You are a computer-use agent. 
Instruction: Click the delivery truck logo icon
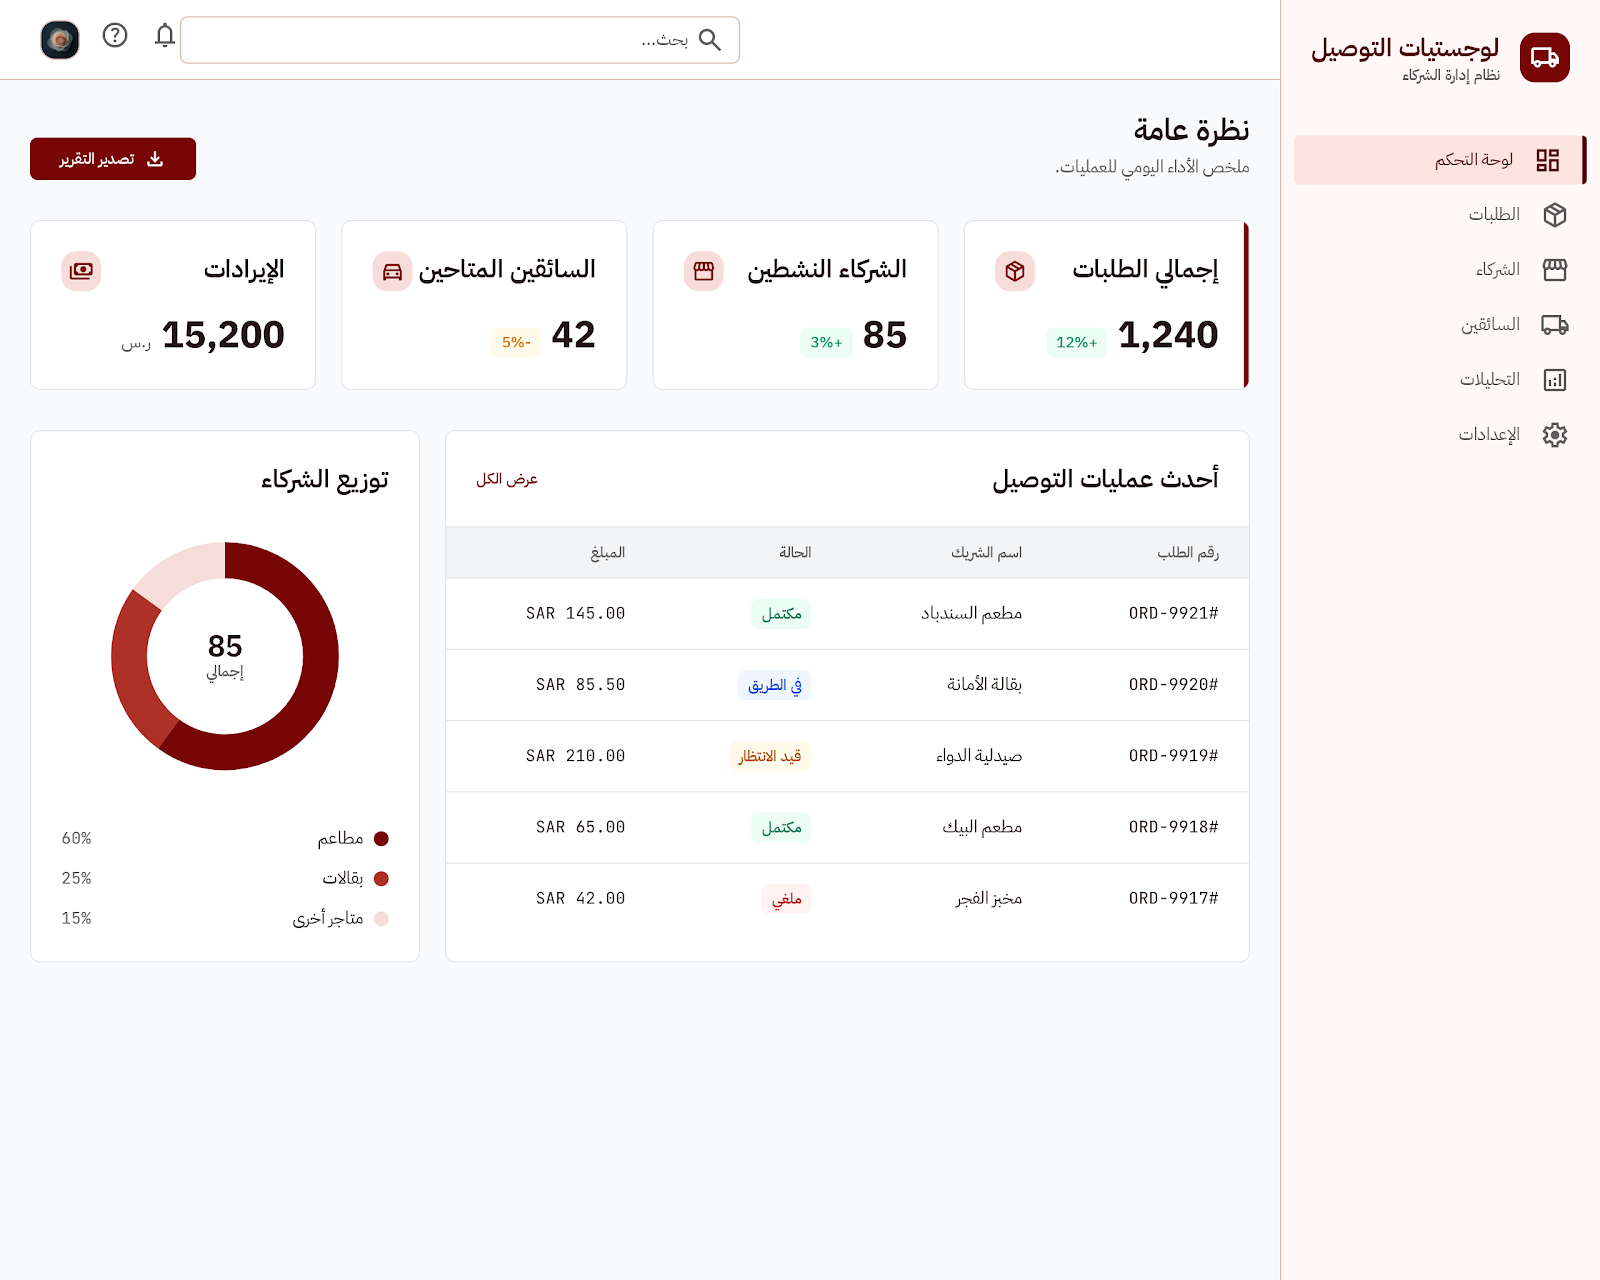click(1544, 58)
